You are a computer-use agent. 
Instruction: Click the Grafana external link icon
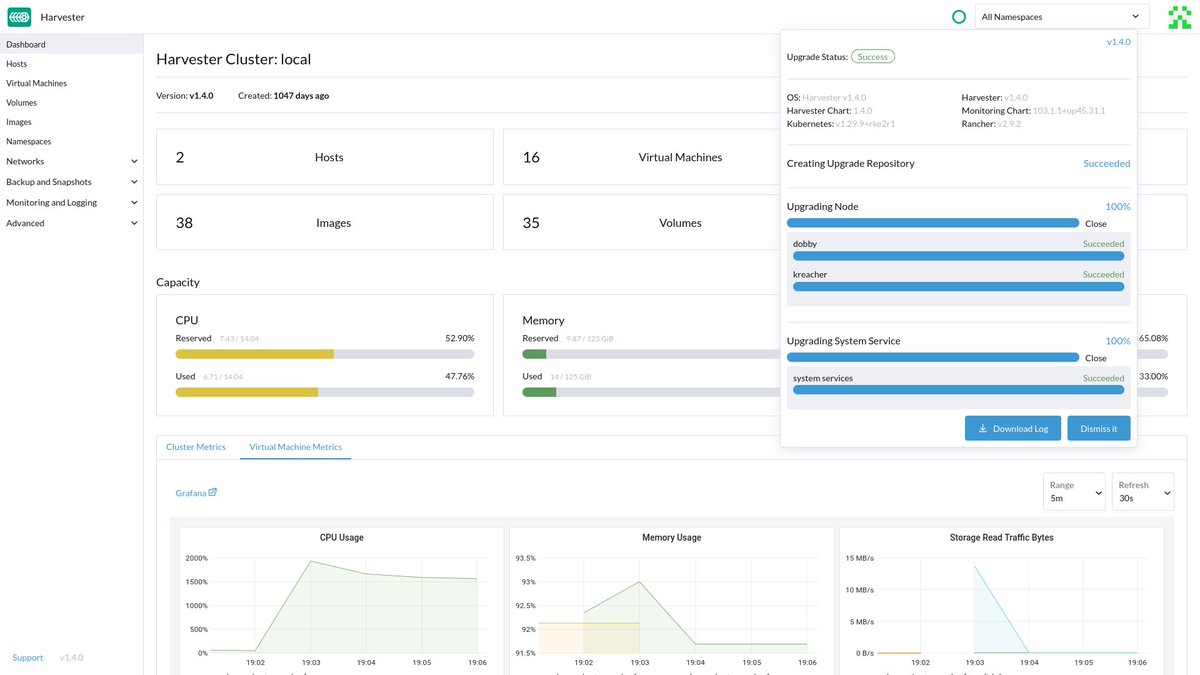[212, 492]
